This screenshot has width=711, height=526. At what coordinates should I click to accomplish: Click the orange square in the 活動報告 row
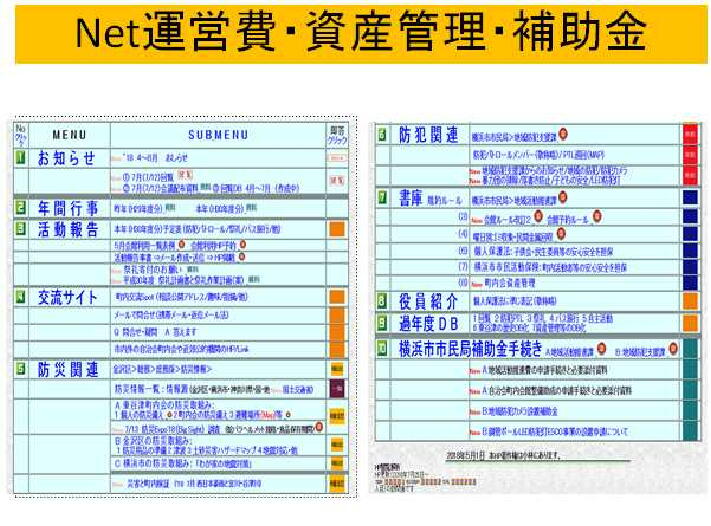[337, 228]
